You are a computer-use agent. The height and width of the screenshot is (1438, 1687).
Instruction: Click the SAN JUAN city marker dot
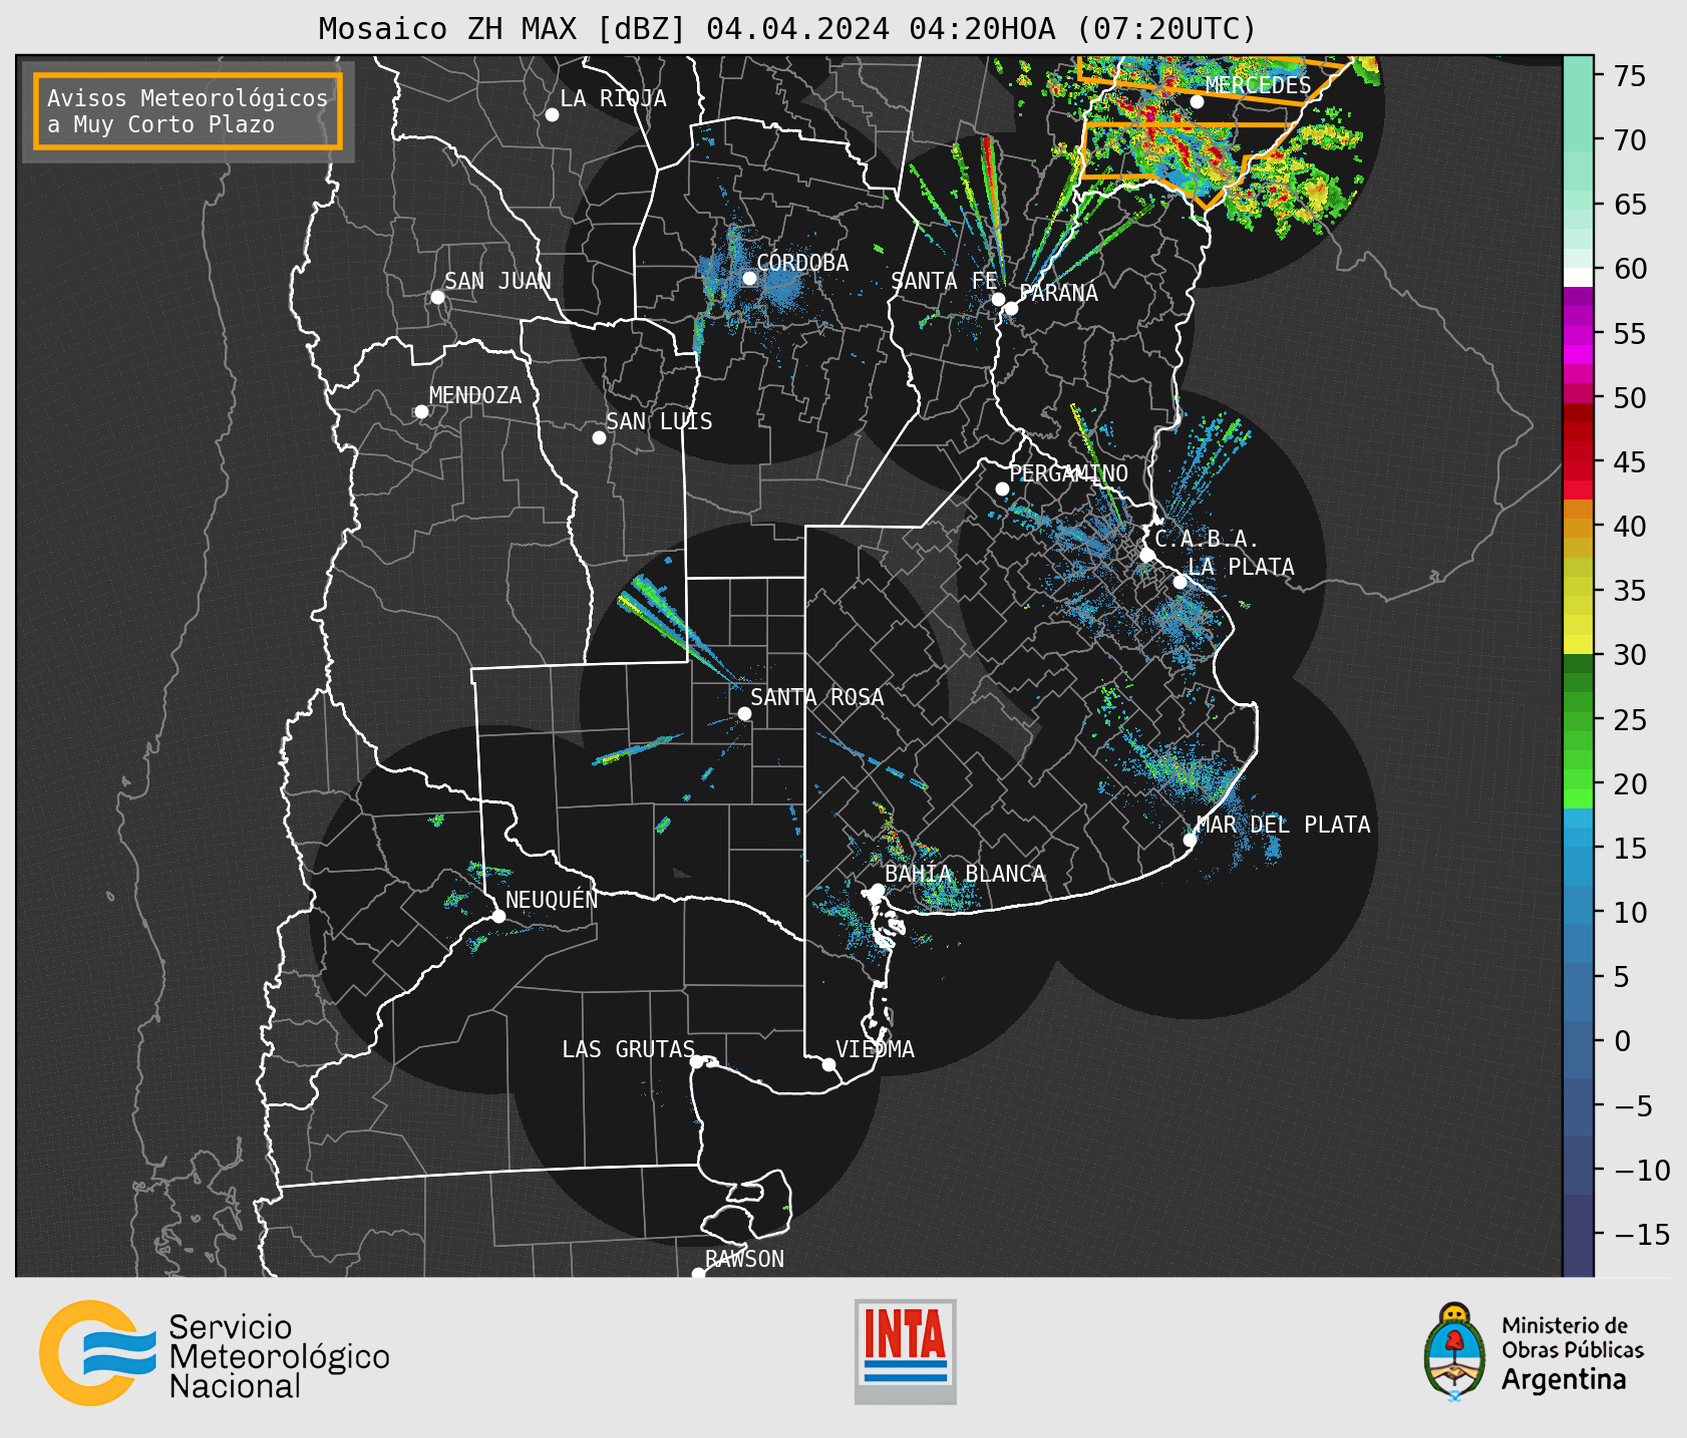(437, 297)
